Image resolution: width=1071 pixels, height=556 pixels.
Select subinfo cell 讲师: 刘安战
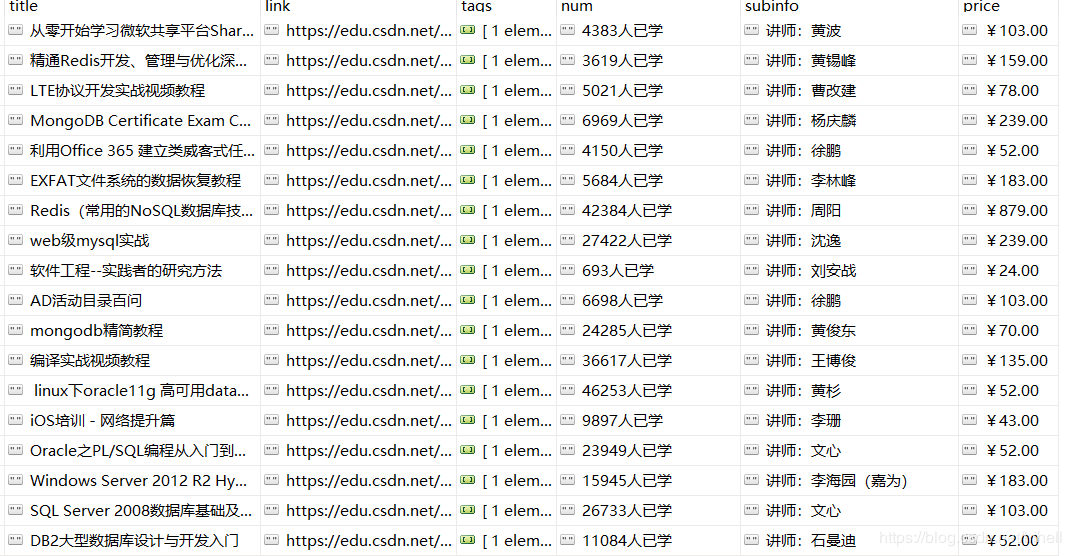pyautogui.click(x=850, y=270)
